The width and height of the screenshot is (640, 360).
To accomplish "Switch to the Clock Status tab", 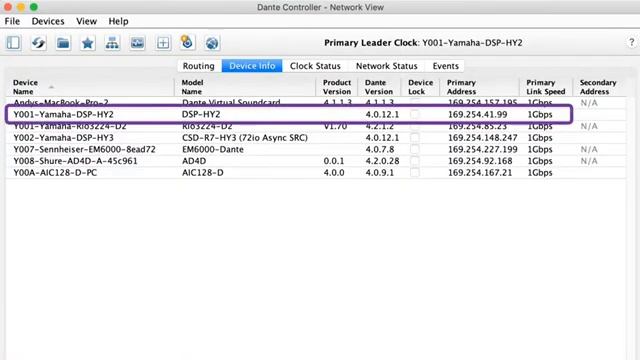I will pos(315,66).
